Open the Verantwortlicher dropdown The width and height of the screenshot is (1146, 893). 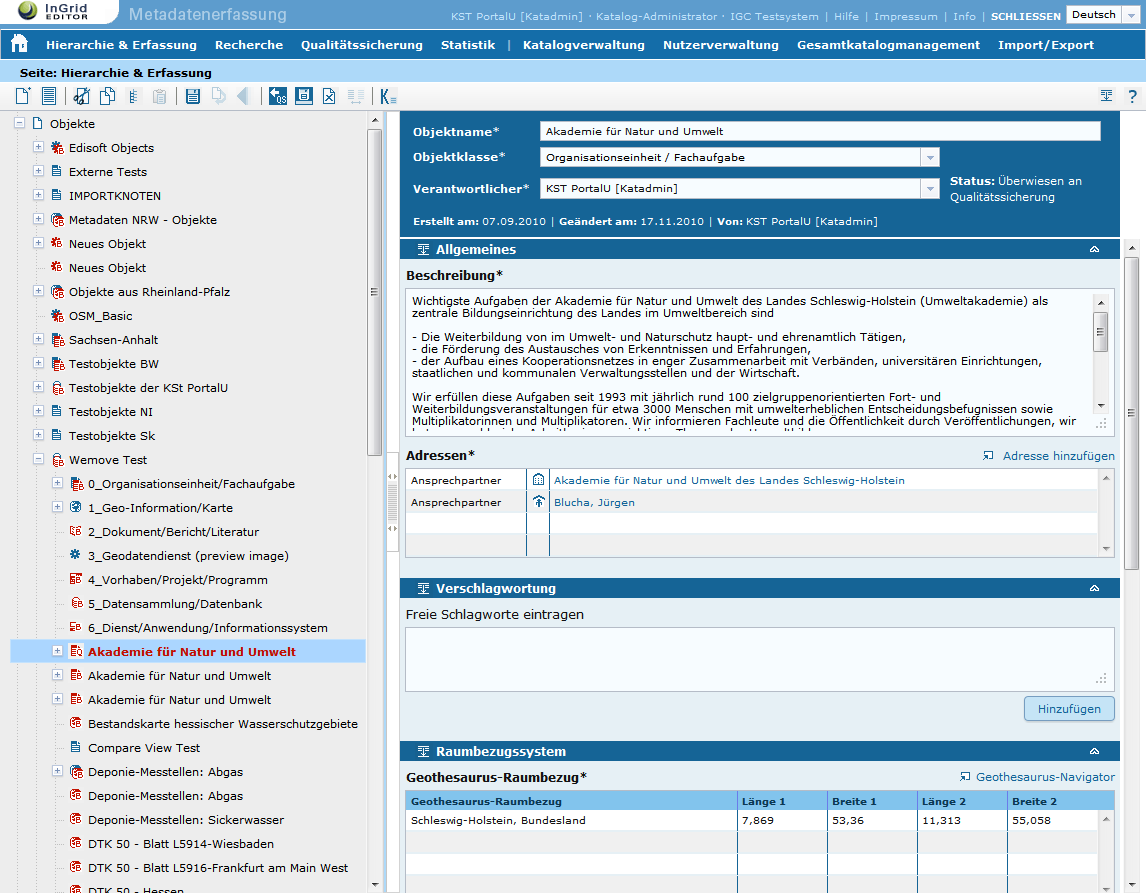pyautogui.click(x=930, y=188)
